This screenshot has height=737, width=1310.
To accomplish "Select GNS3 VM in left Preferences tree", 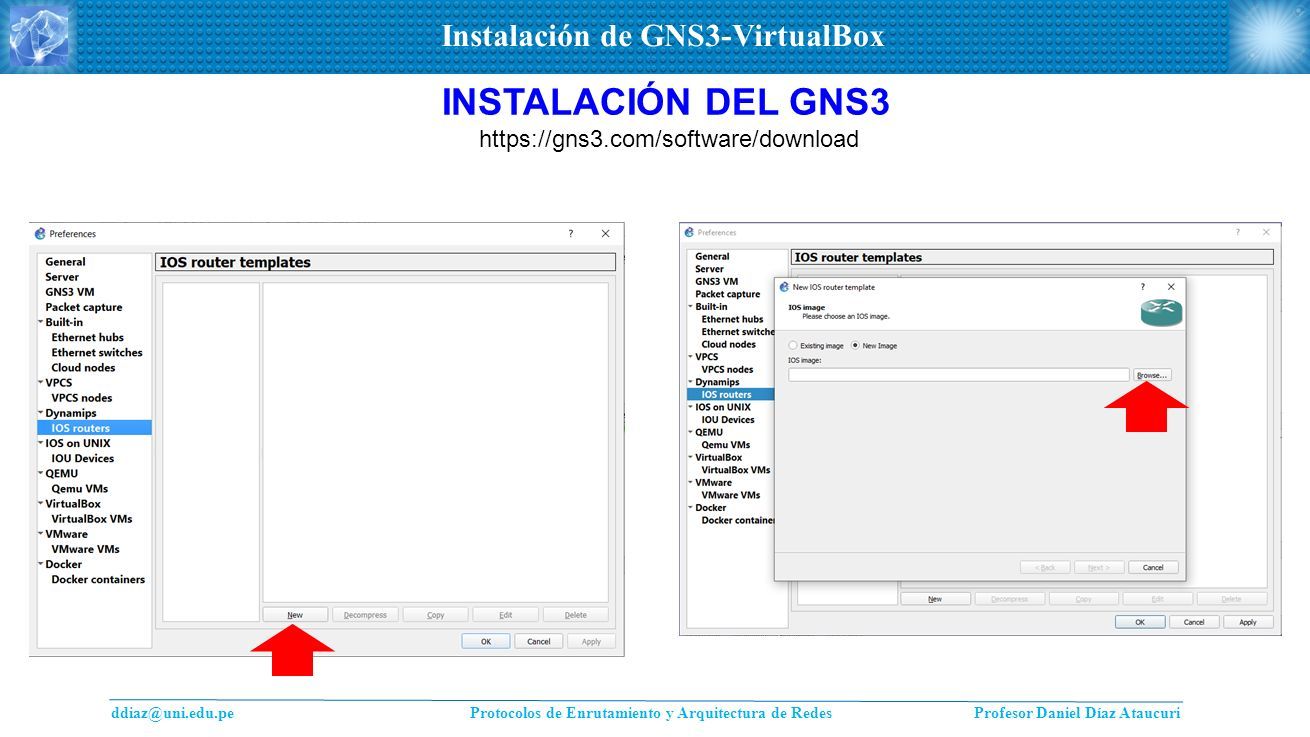I will (70, 292).
